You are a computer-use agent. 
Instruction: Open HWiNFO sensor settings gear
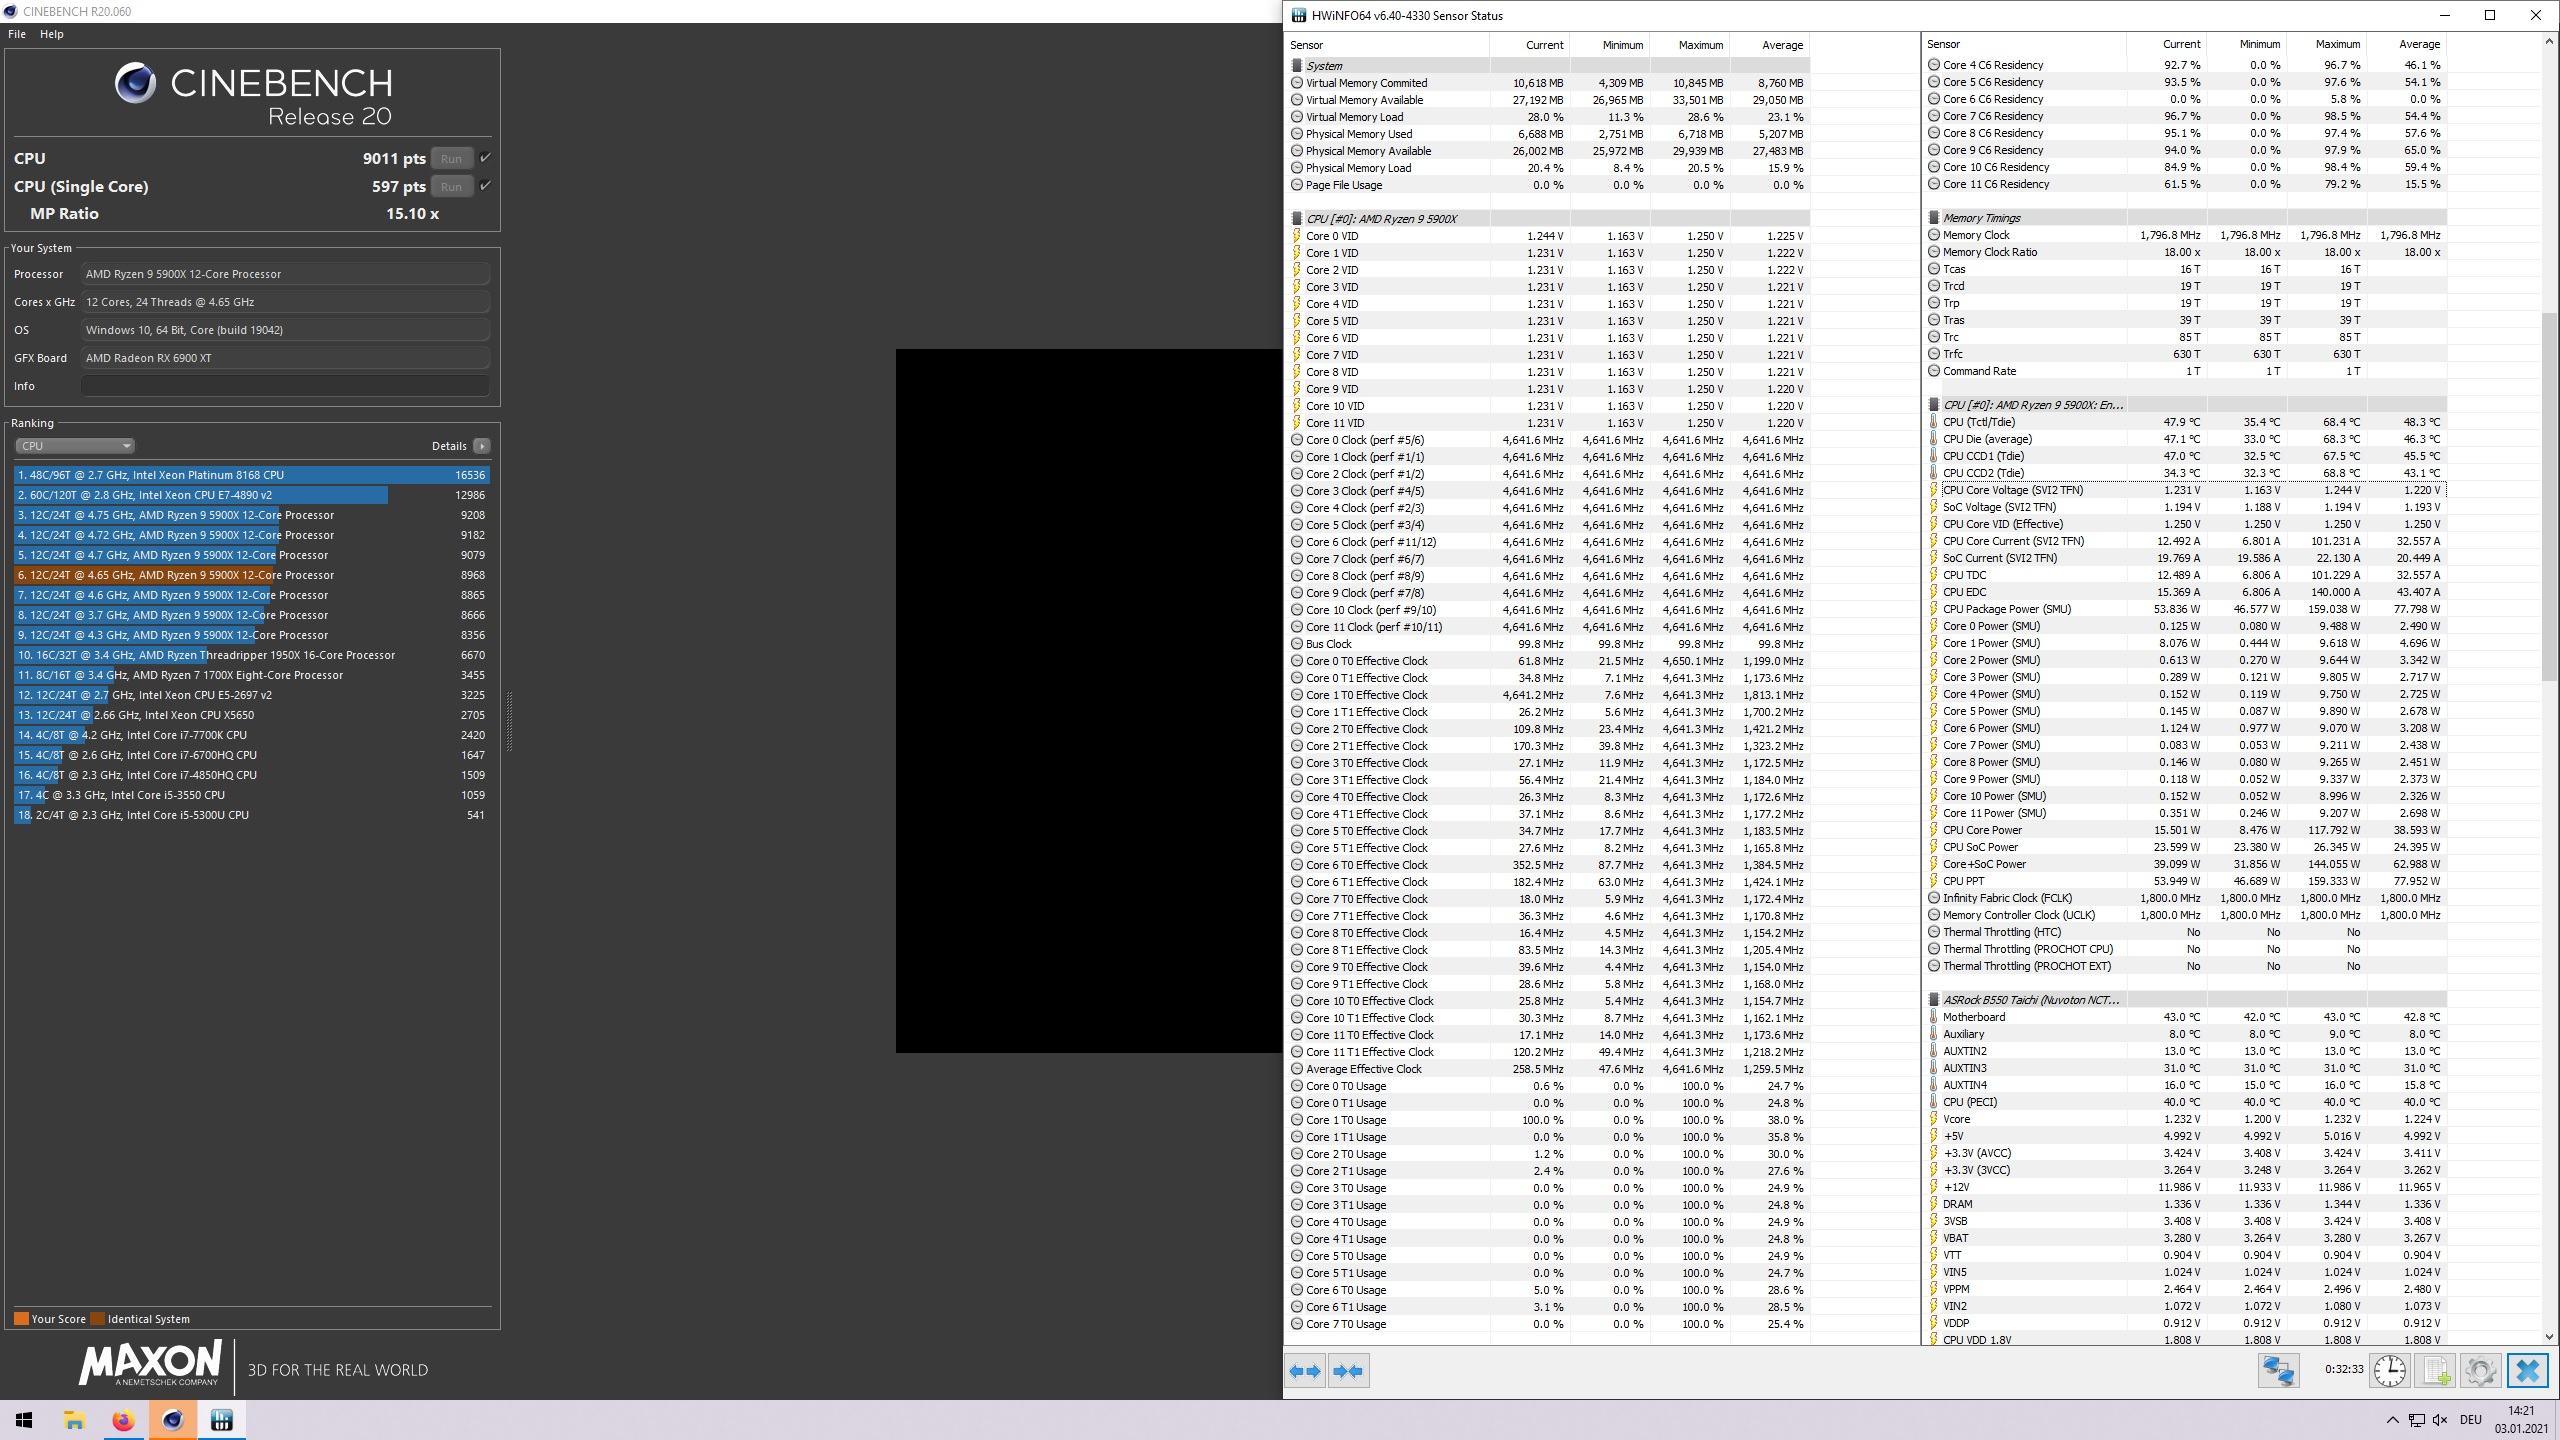(x=2480, y=1371)
